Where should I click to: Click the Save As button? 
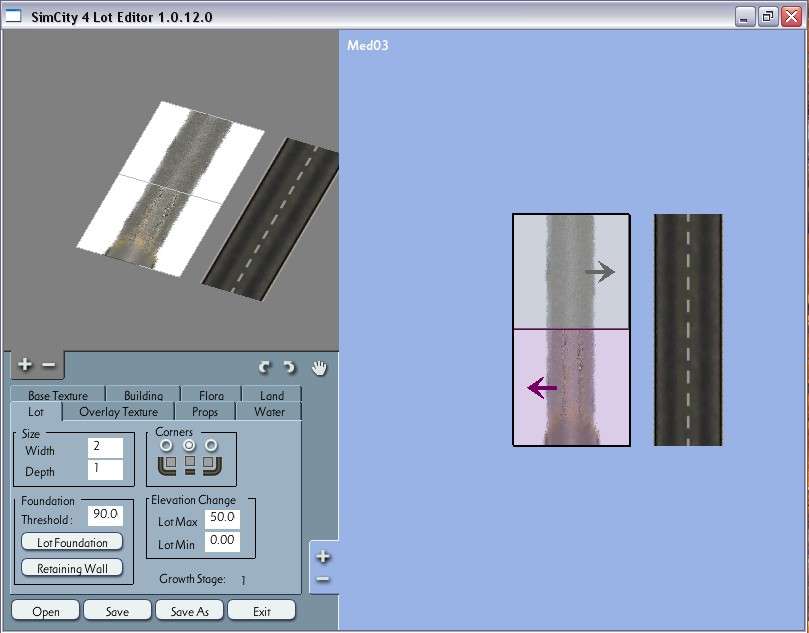pos(189,611)
